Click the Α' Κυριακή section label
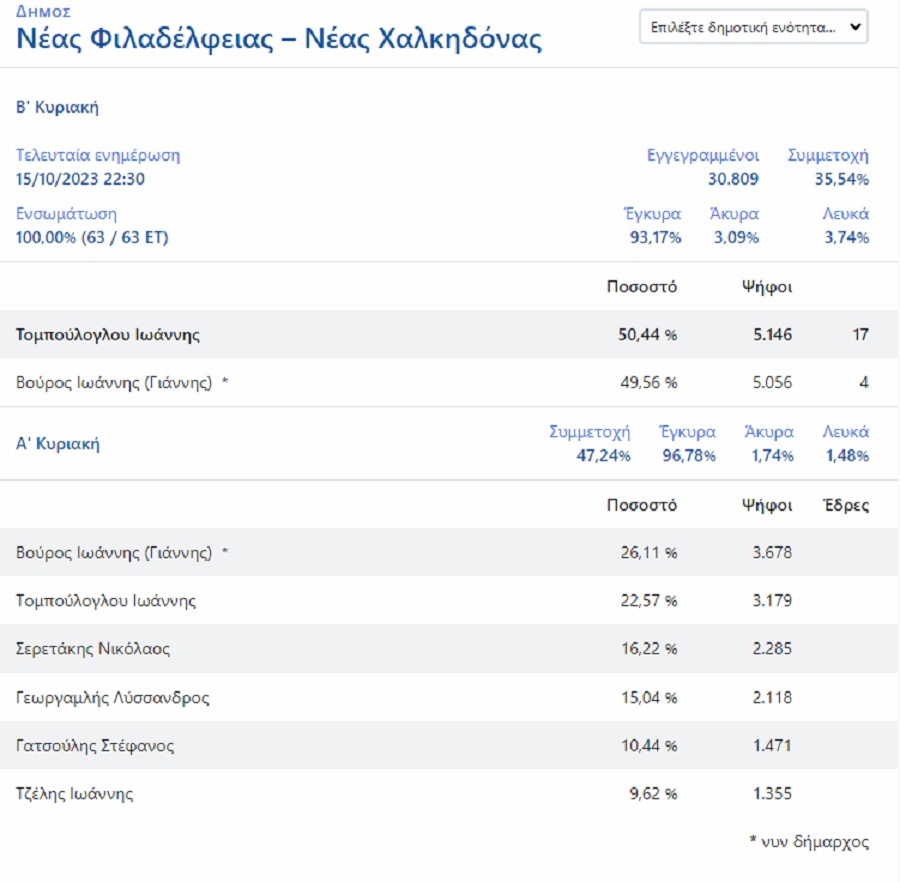This screenshot has height=882, width=900. [x=57, y=444]
